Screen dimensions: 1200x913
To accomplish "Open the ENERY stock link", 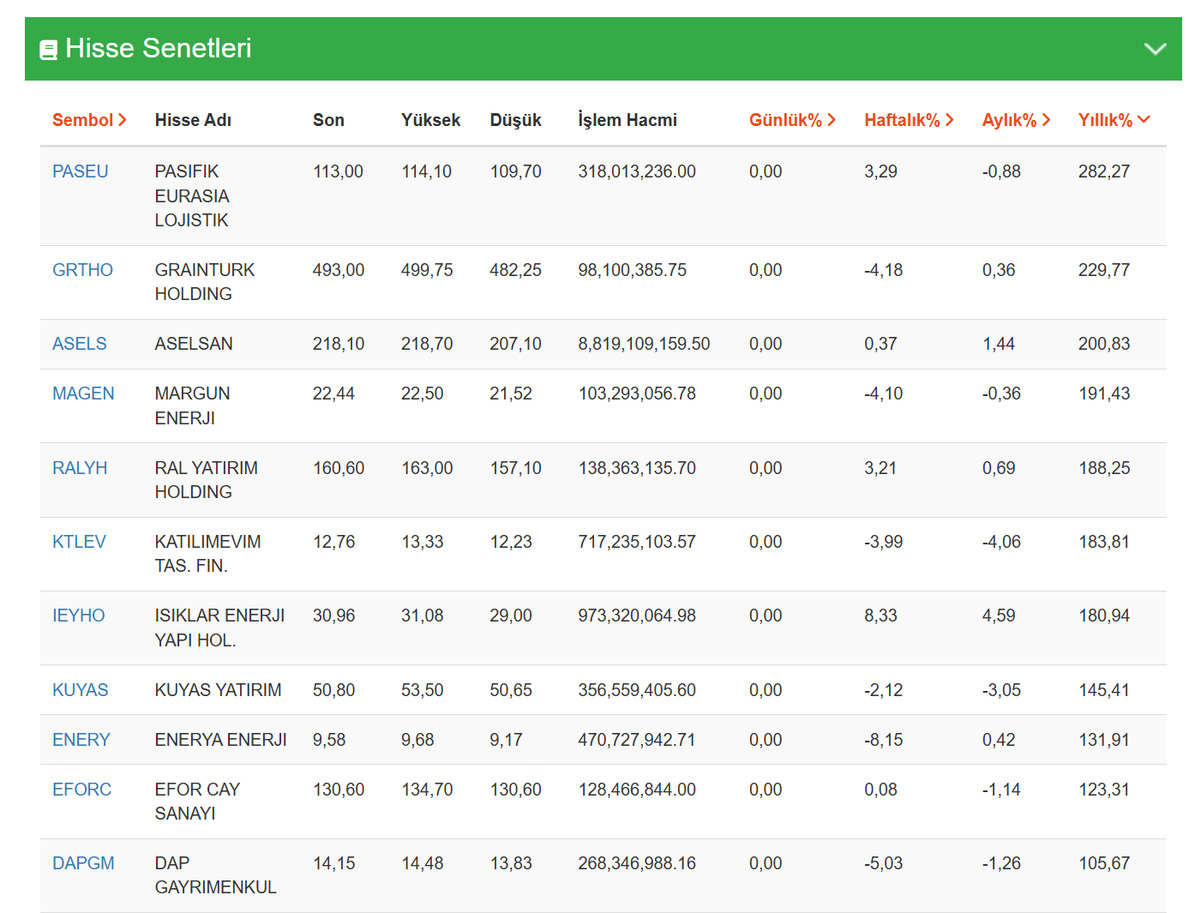I will click(81, 740).
